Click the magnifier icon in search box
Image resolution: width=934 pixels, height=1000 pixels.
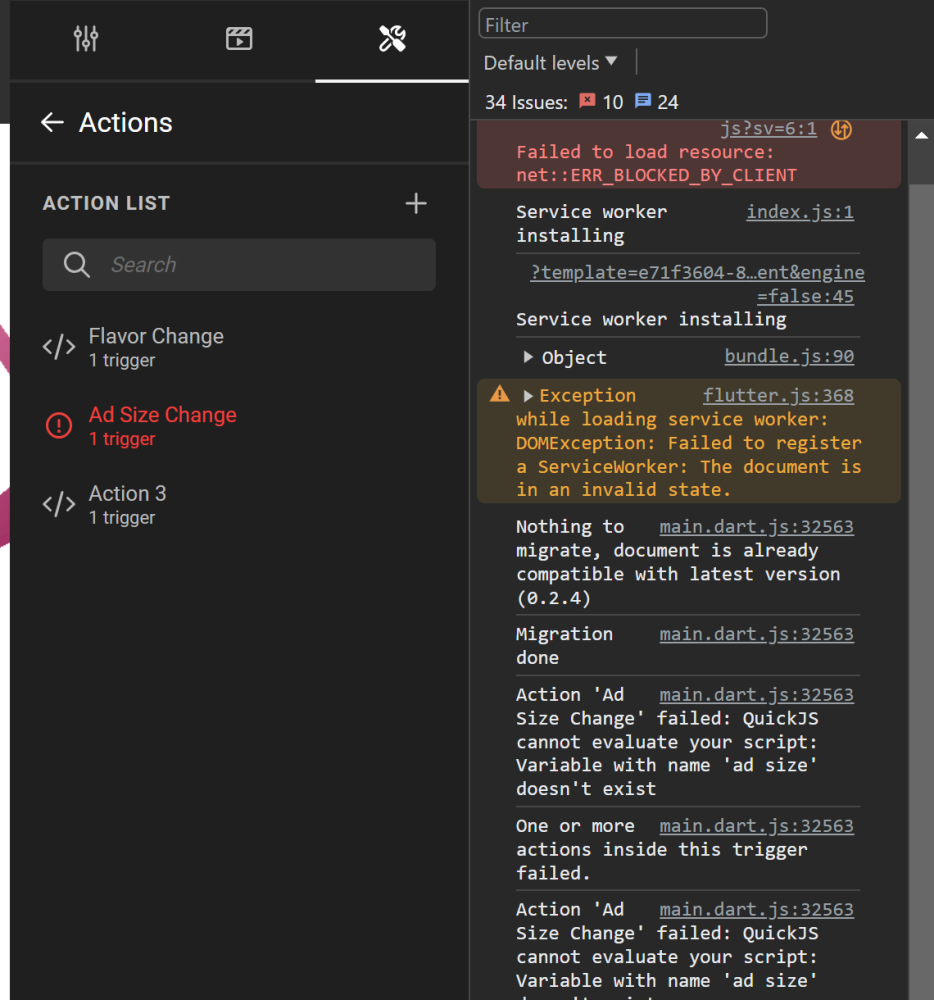pyautogui.click(x=77, y=265)
